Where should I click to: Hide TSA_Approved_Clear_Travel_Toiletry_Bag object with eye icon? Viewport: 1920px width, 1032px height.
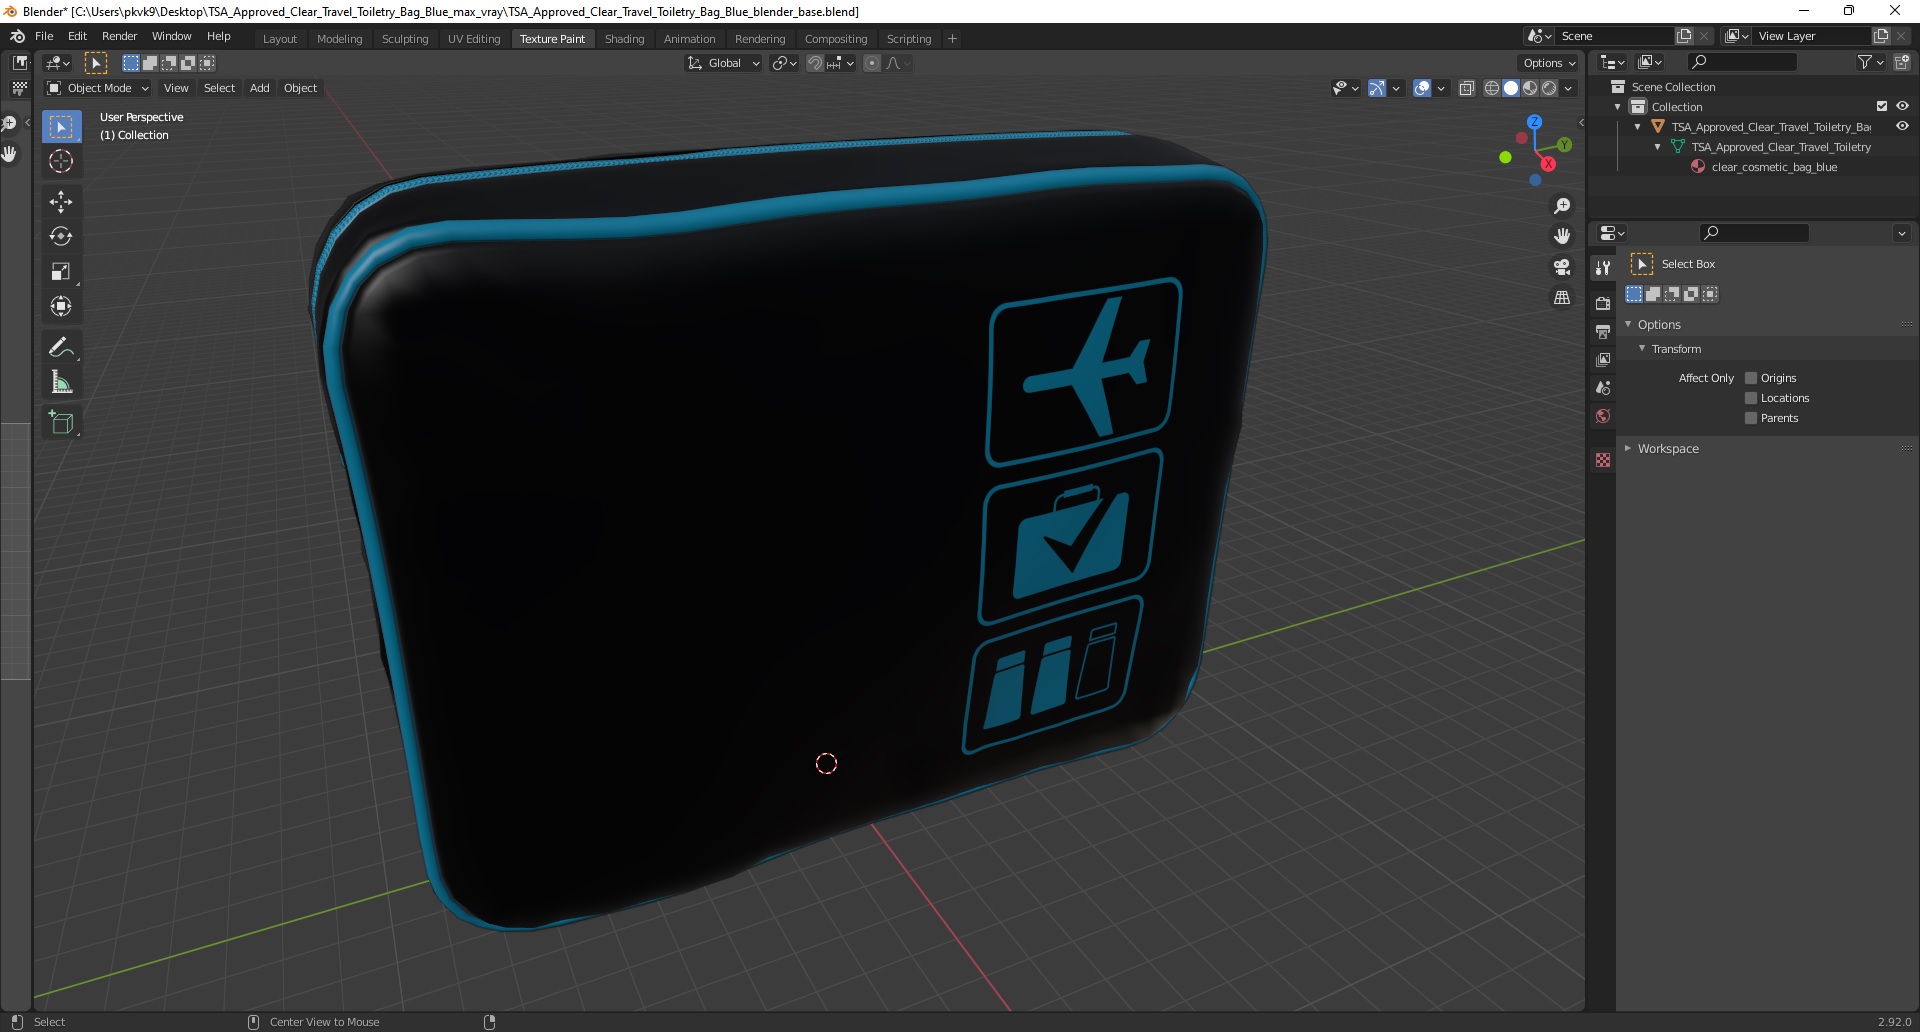pos(1902,126)
